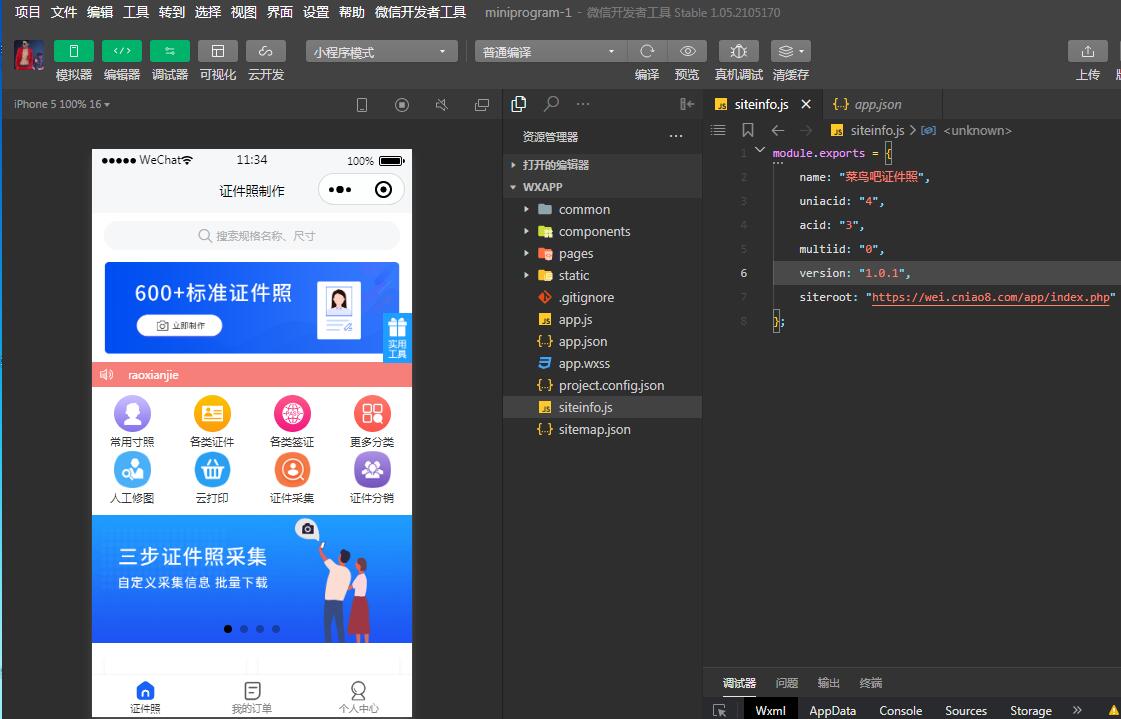Open real device debugging bug icon
The image size is (1121, 719).
click(738, 51)
